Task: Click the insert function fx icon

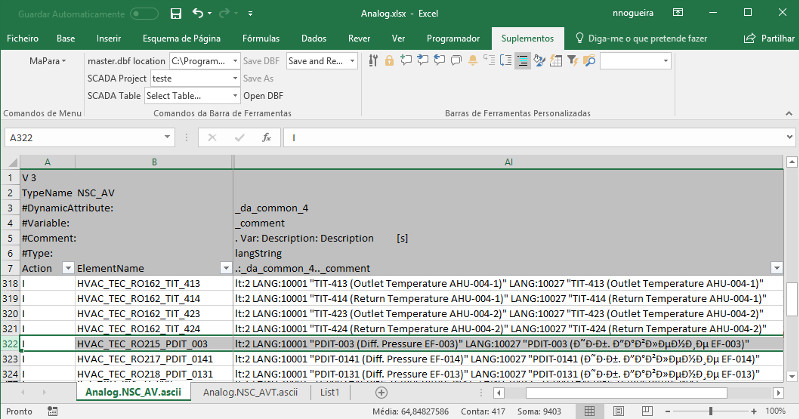Action: [x=266, y=137]
